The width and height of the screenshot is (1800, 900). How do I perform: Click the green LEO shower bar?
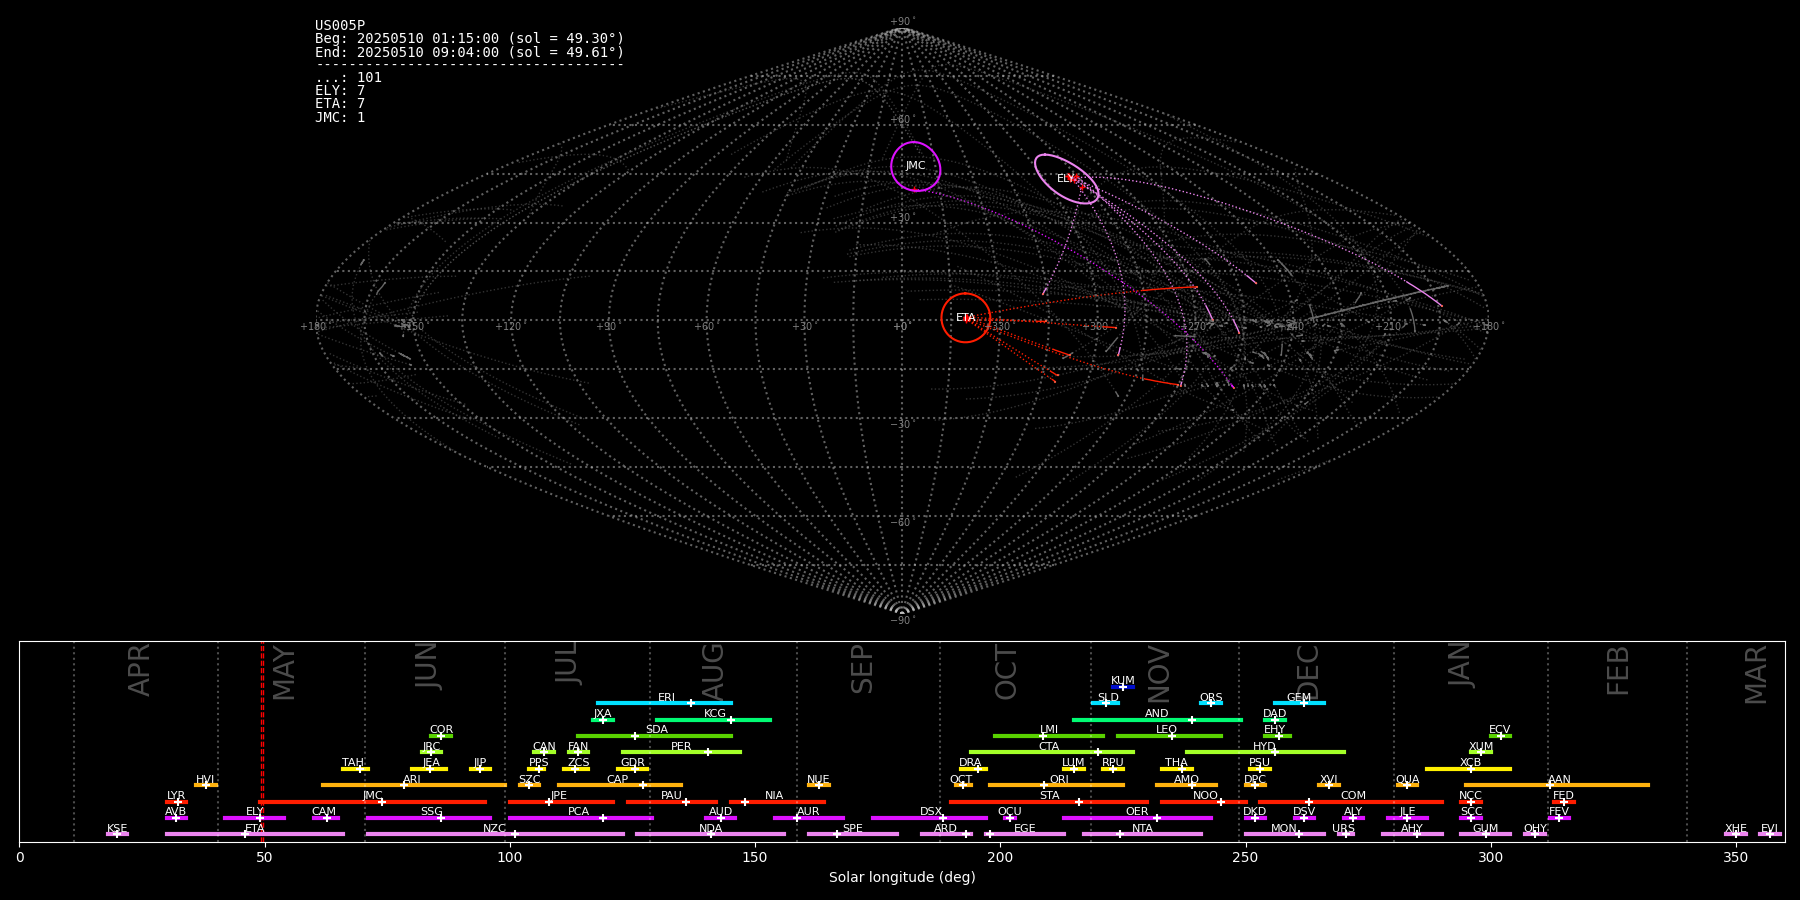coord(1169,736)
